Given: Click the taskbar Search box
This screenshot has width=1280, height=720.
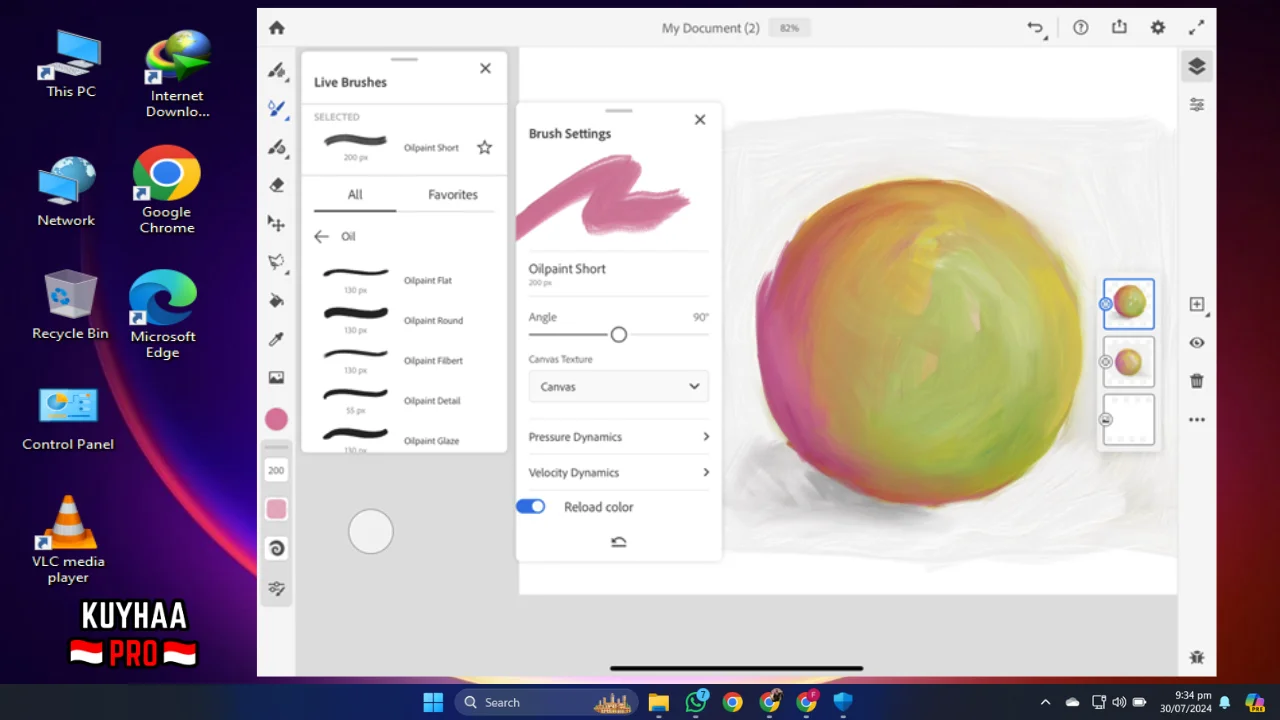Looking at the screenshot, I should click(x=547, y=702).
